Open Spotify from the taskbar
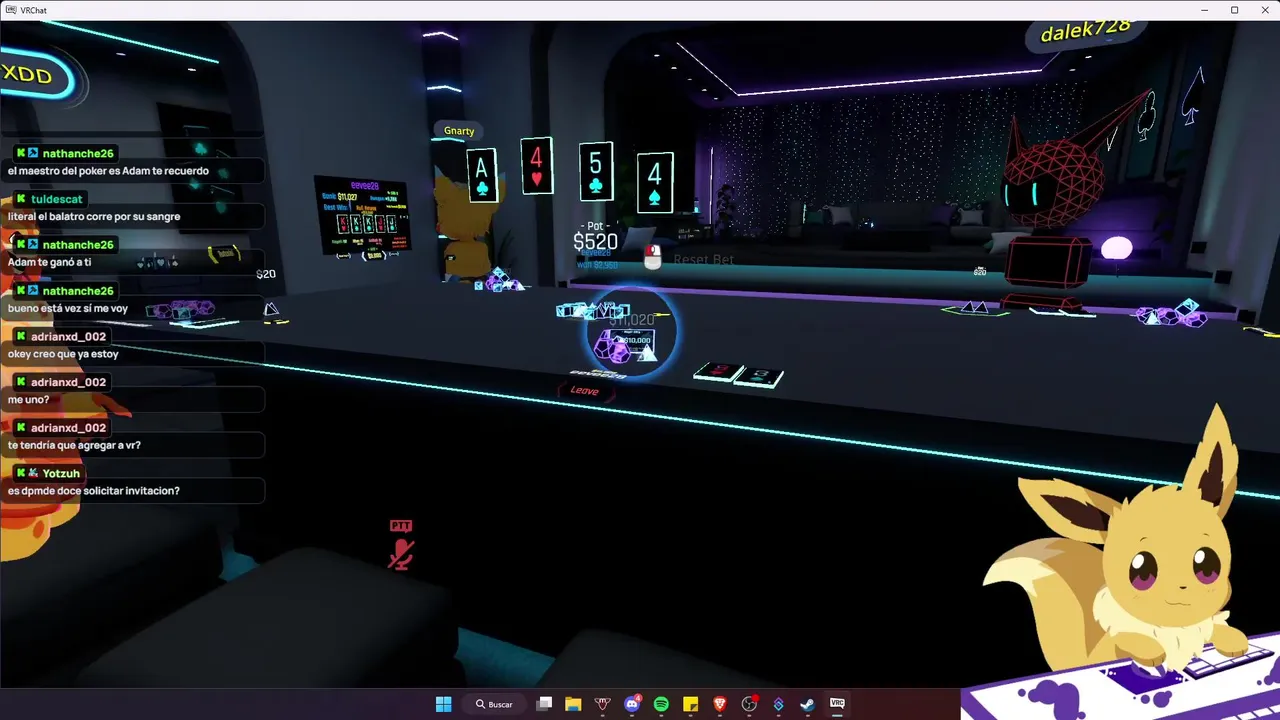The image size is (1280, 720). (x=661, y=704)
